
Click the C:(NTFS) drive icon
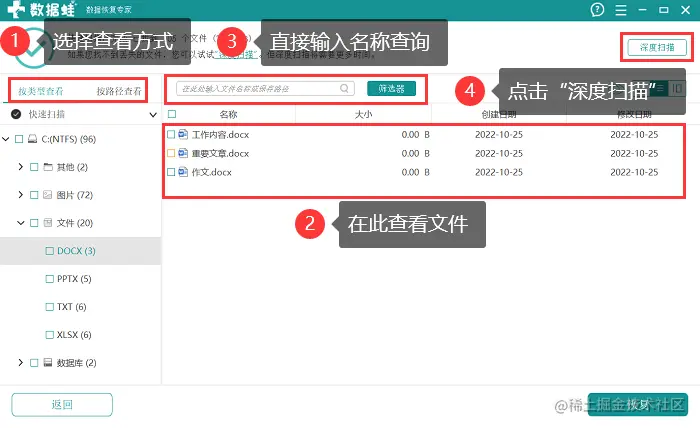point(33,139)
